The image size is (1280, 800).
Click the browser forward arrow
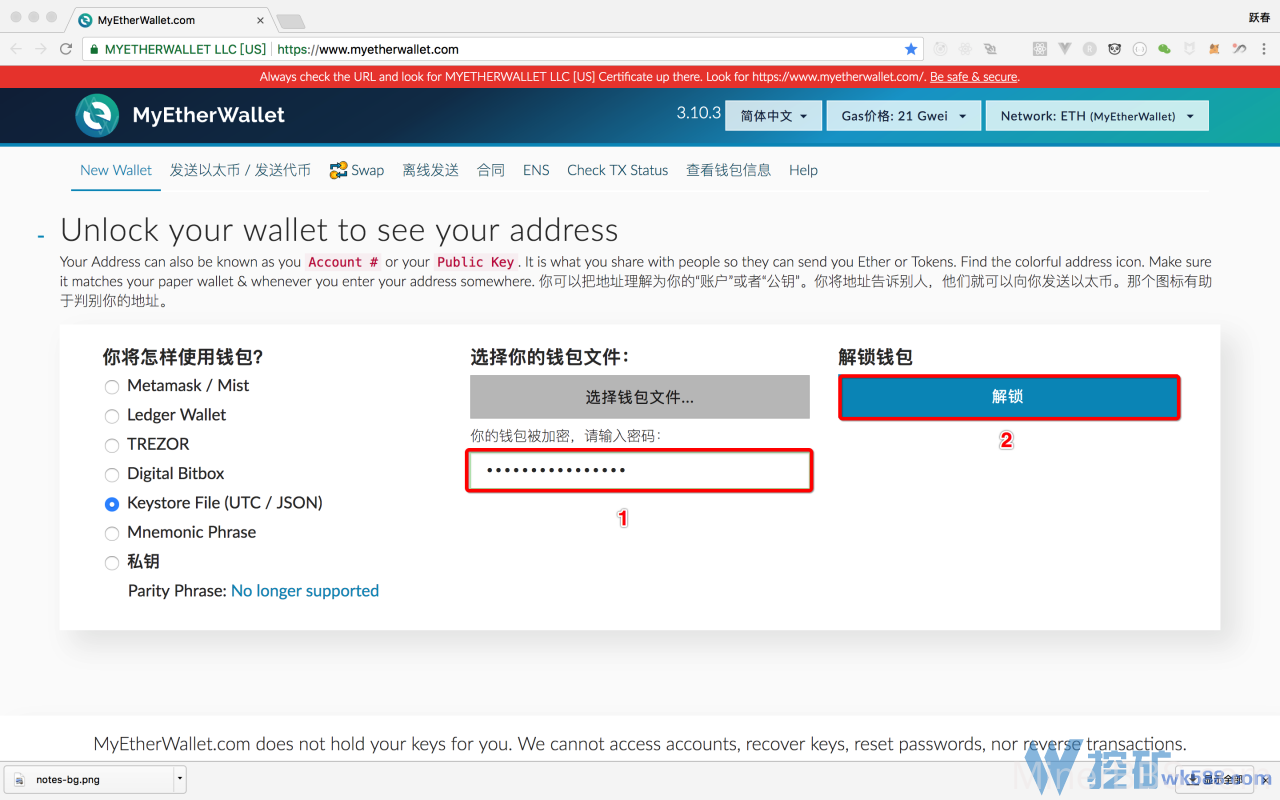pos(41,49)
